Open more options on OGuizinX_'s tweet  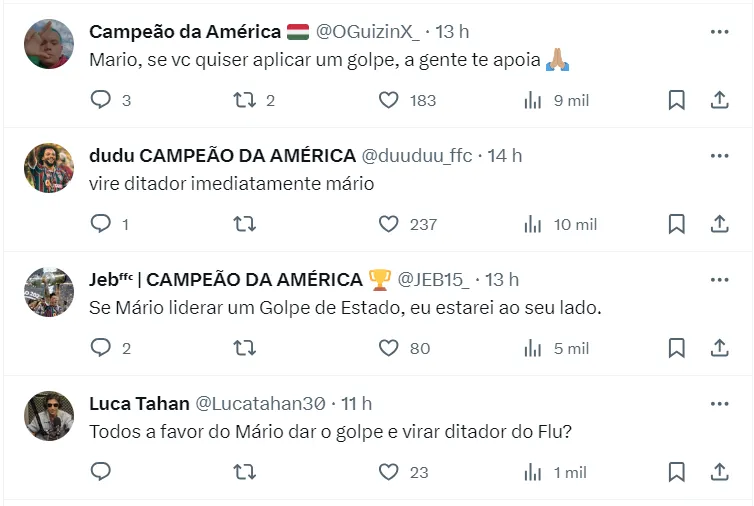tap(719, 32)
